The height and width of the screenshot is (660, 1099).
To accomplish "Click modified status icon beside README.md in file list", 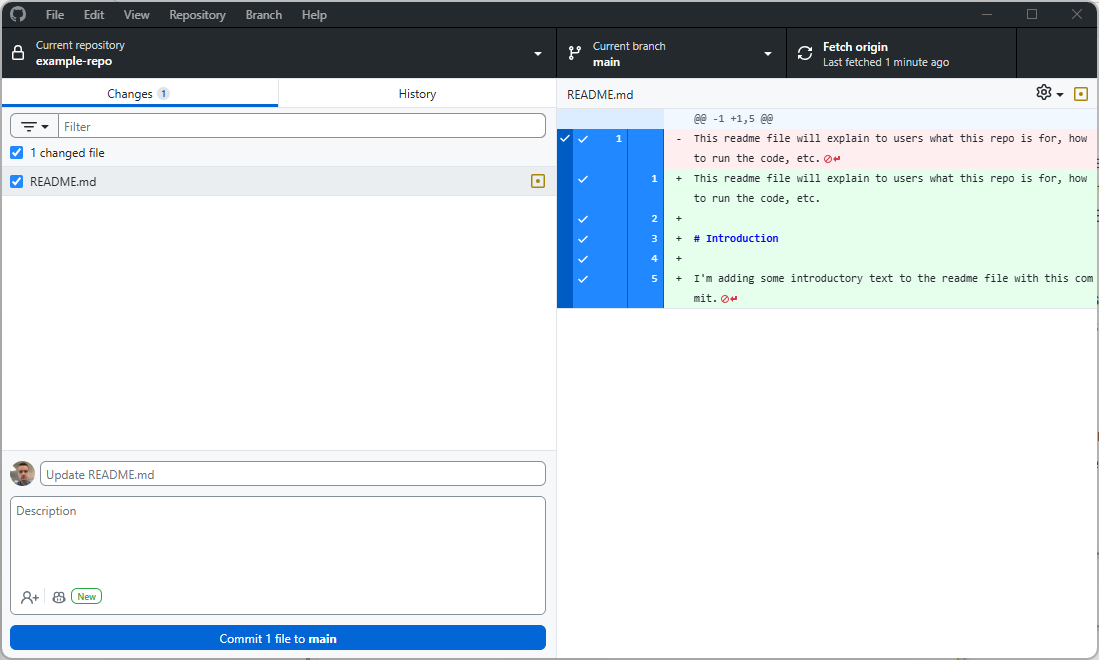I will 538,181.
